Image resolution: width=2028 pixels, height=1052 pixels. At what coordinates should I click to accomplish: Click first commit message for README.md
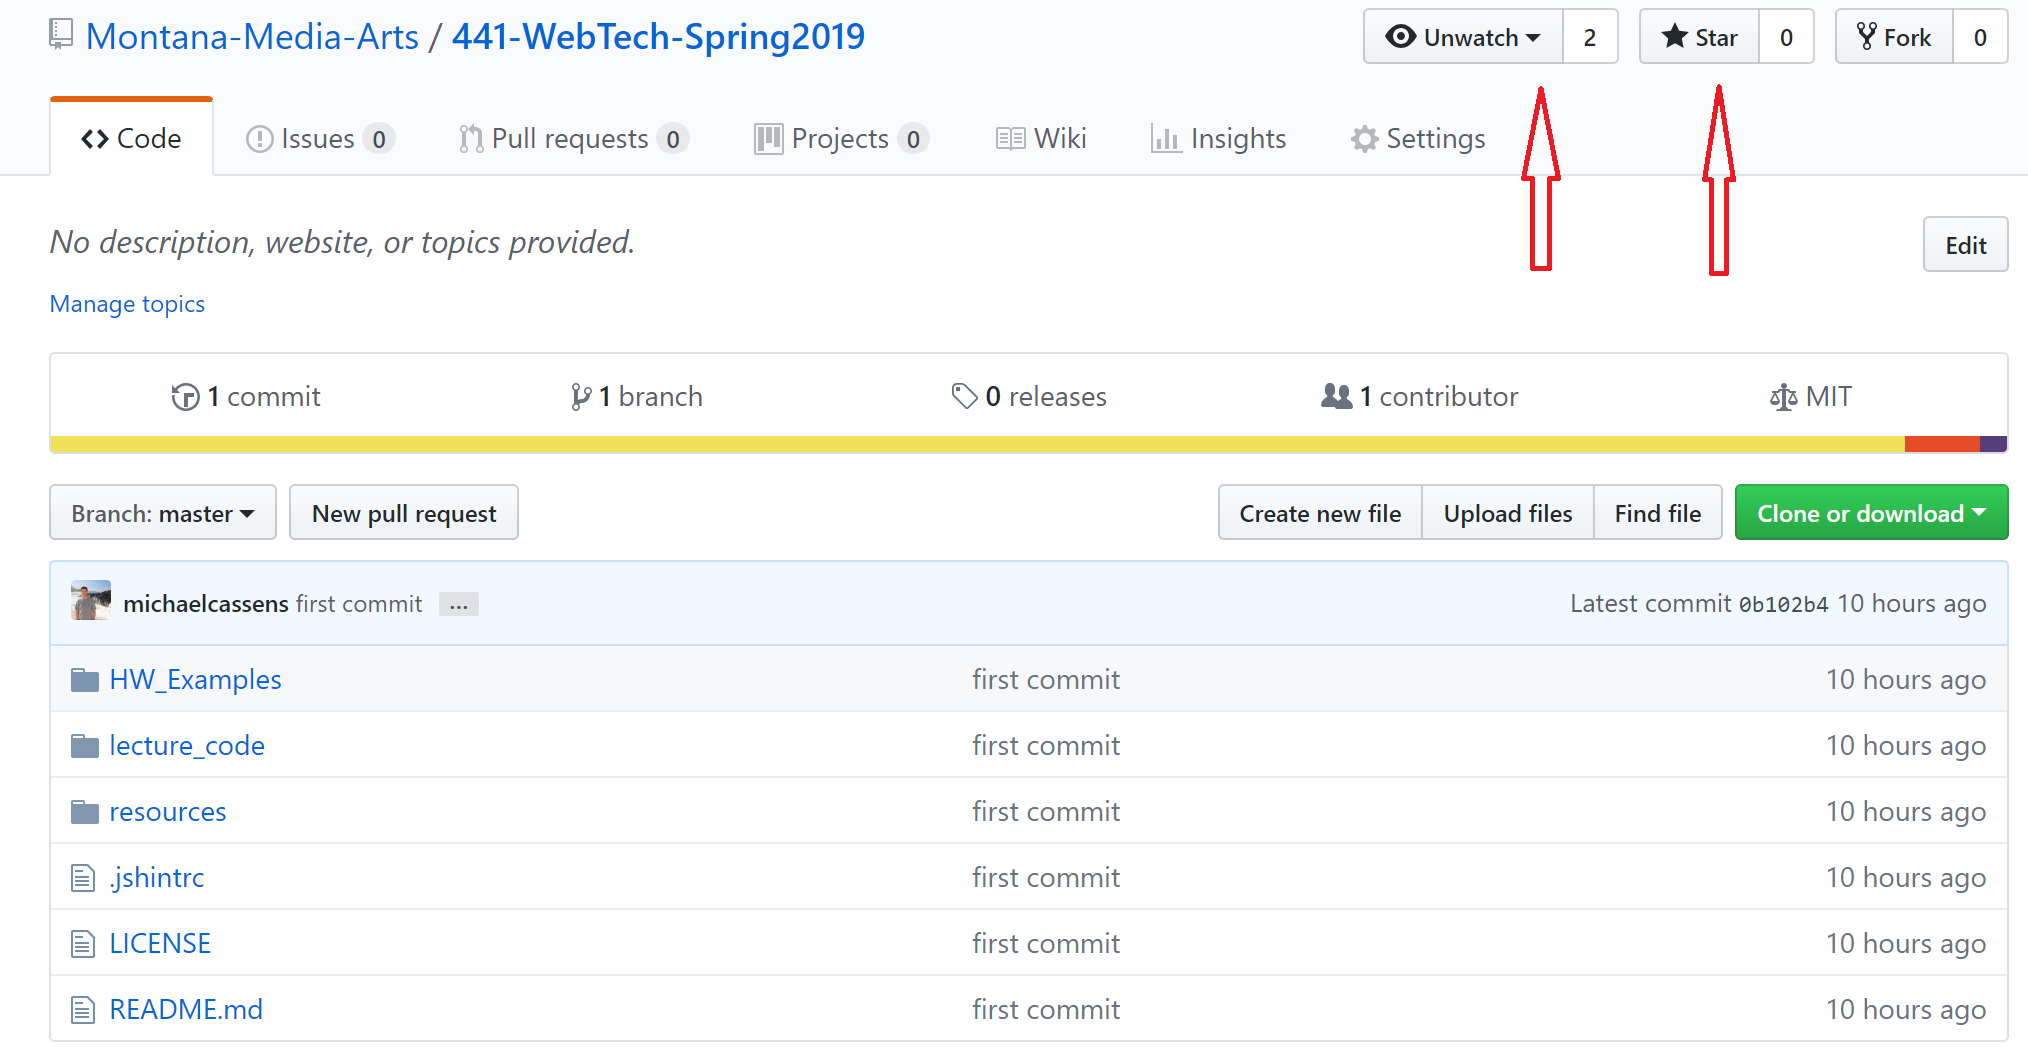(1046, 1010)
